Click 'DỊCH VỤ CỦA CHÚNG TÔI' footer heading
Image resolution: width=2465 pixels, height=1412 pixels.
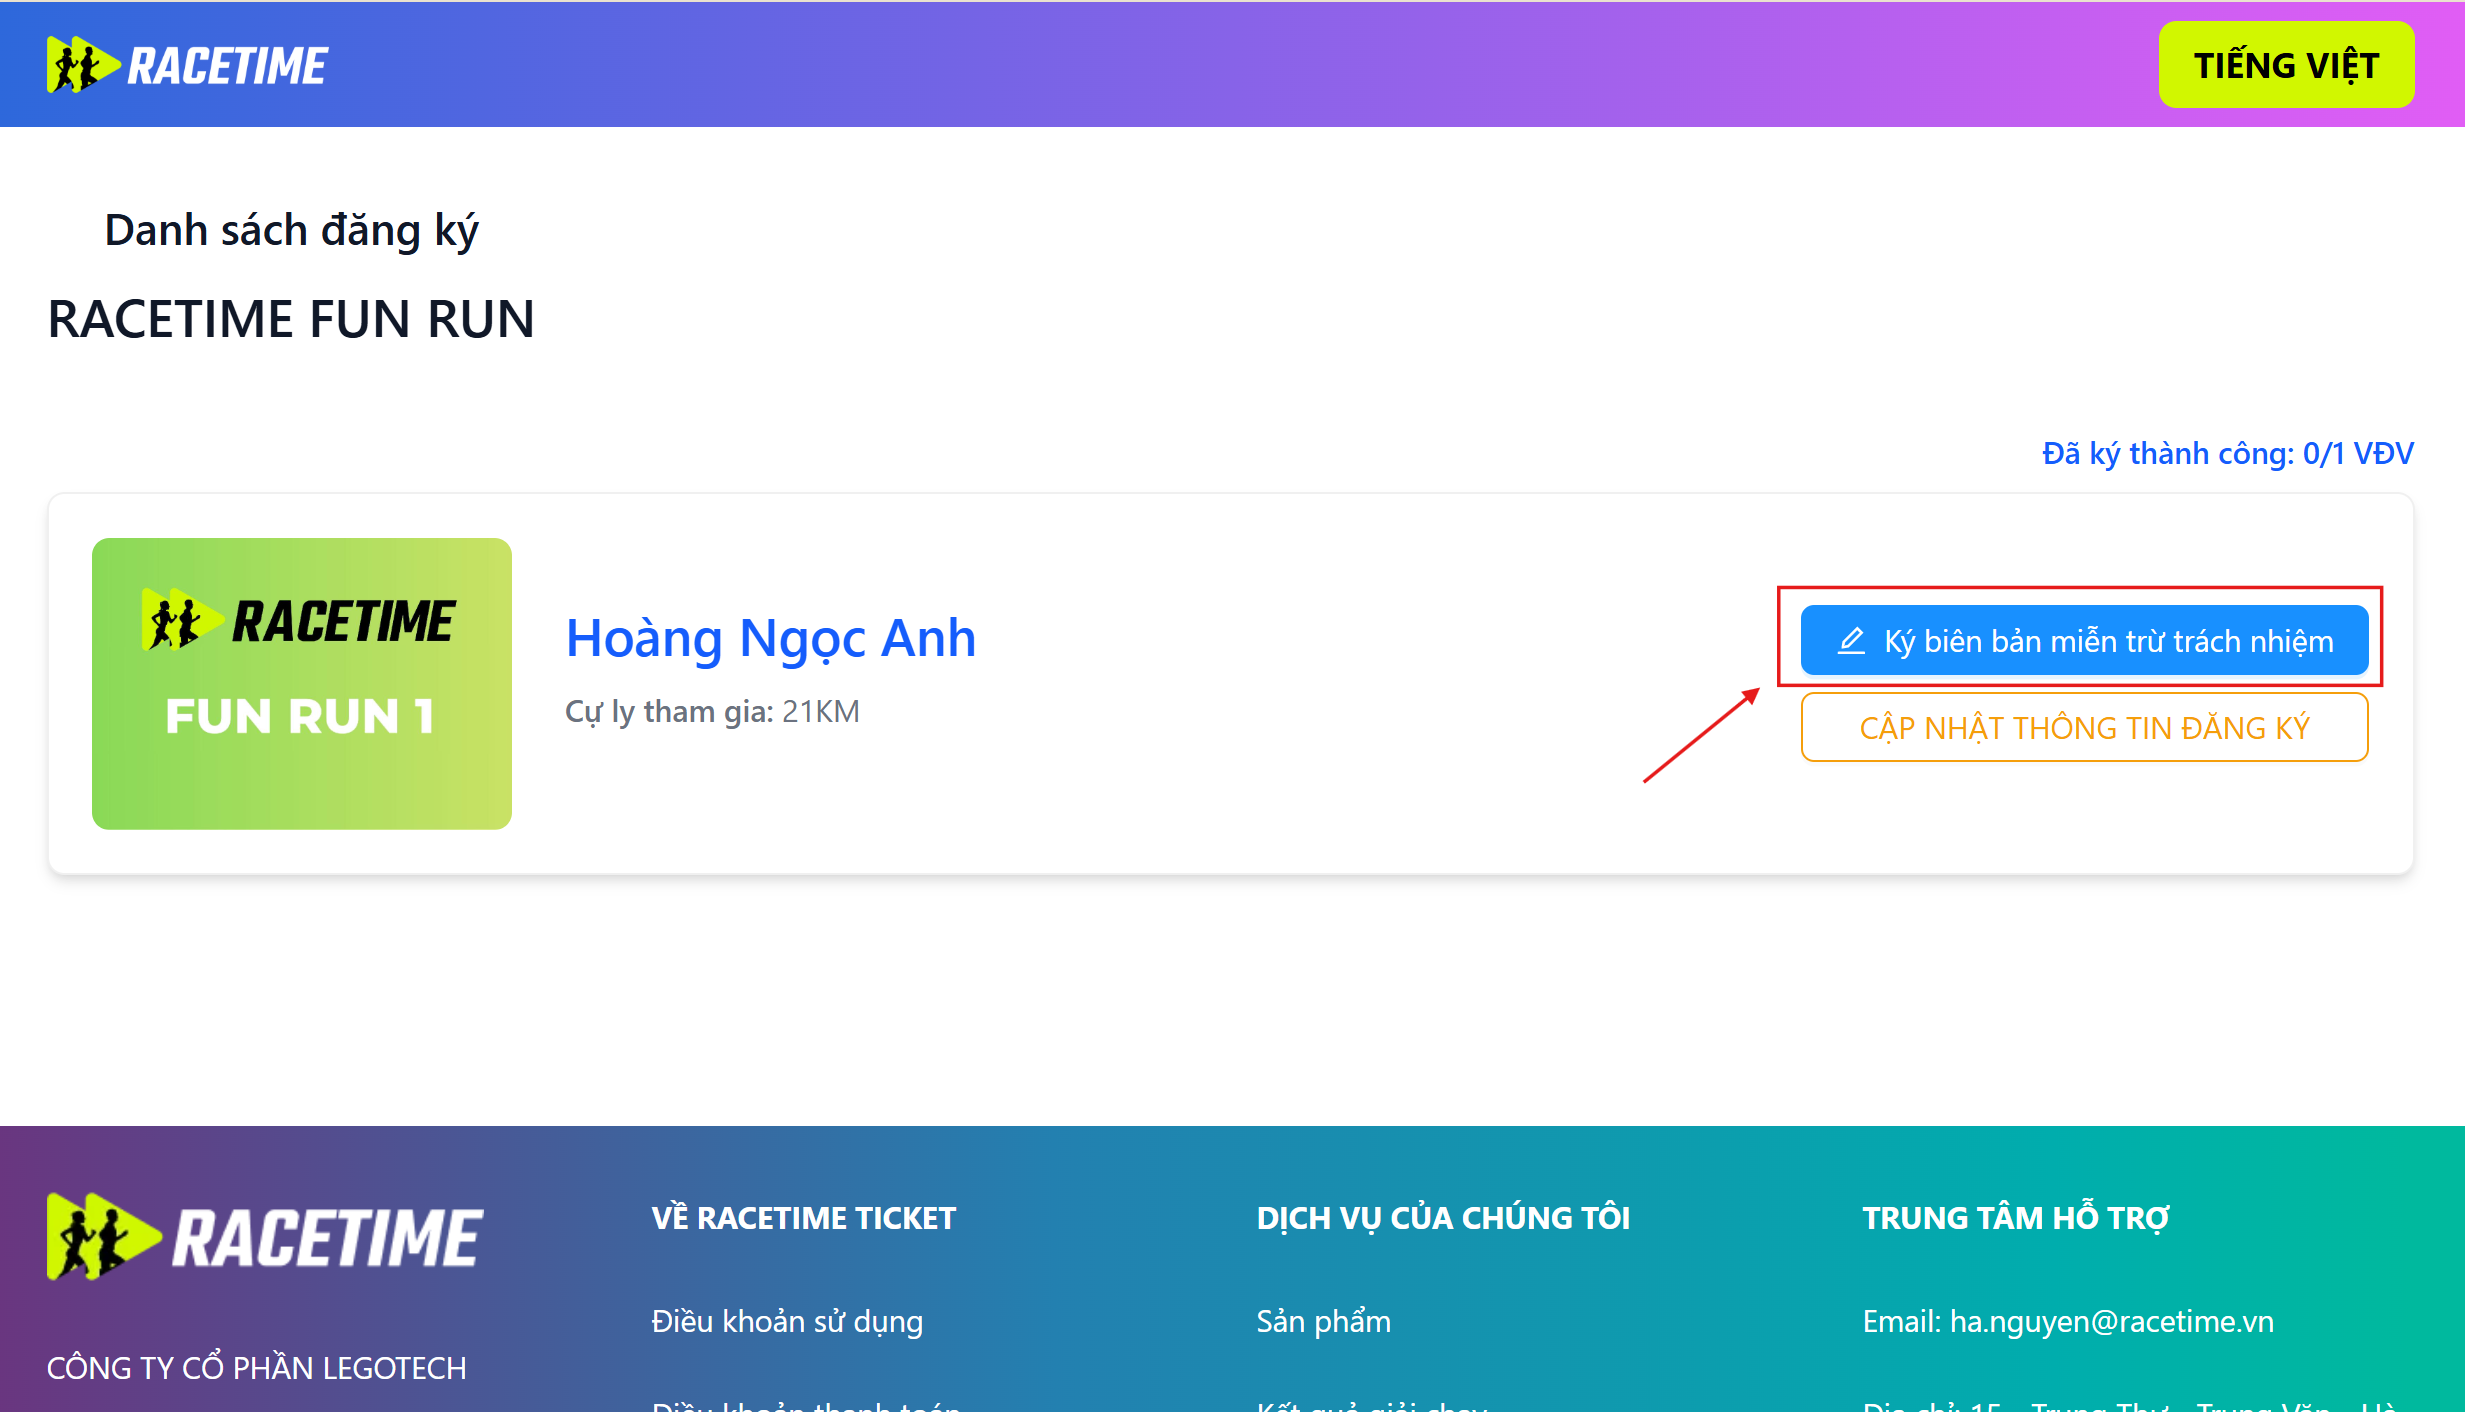click(1443, 1218)
